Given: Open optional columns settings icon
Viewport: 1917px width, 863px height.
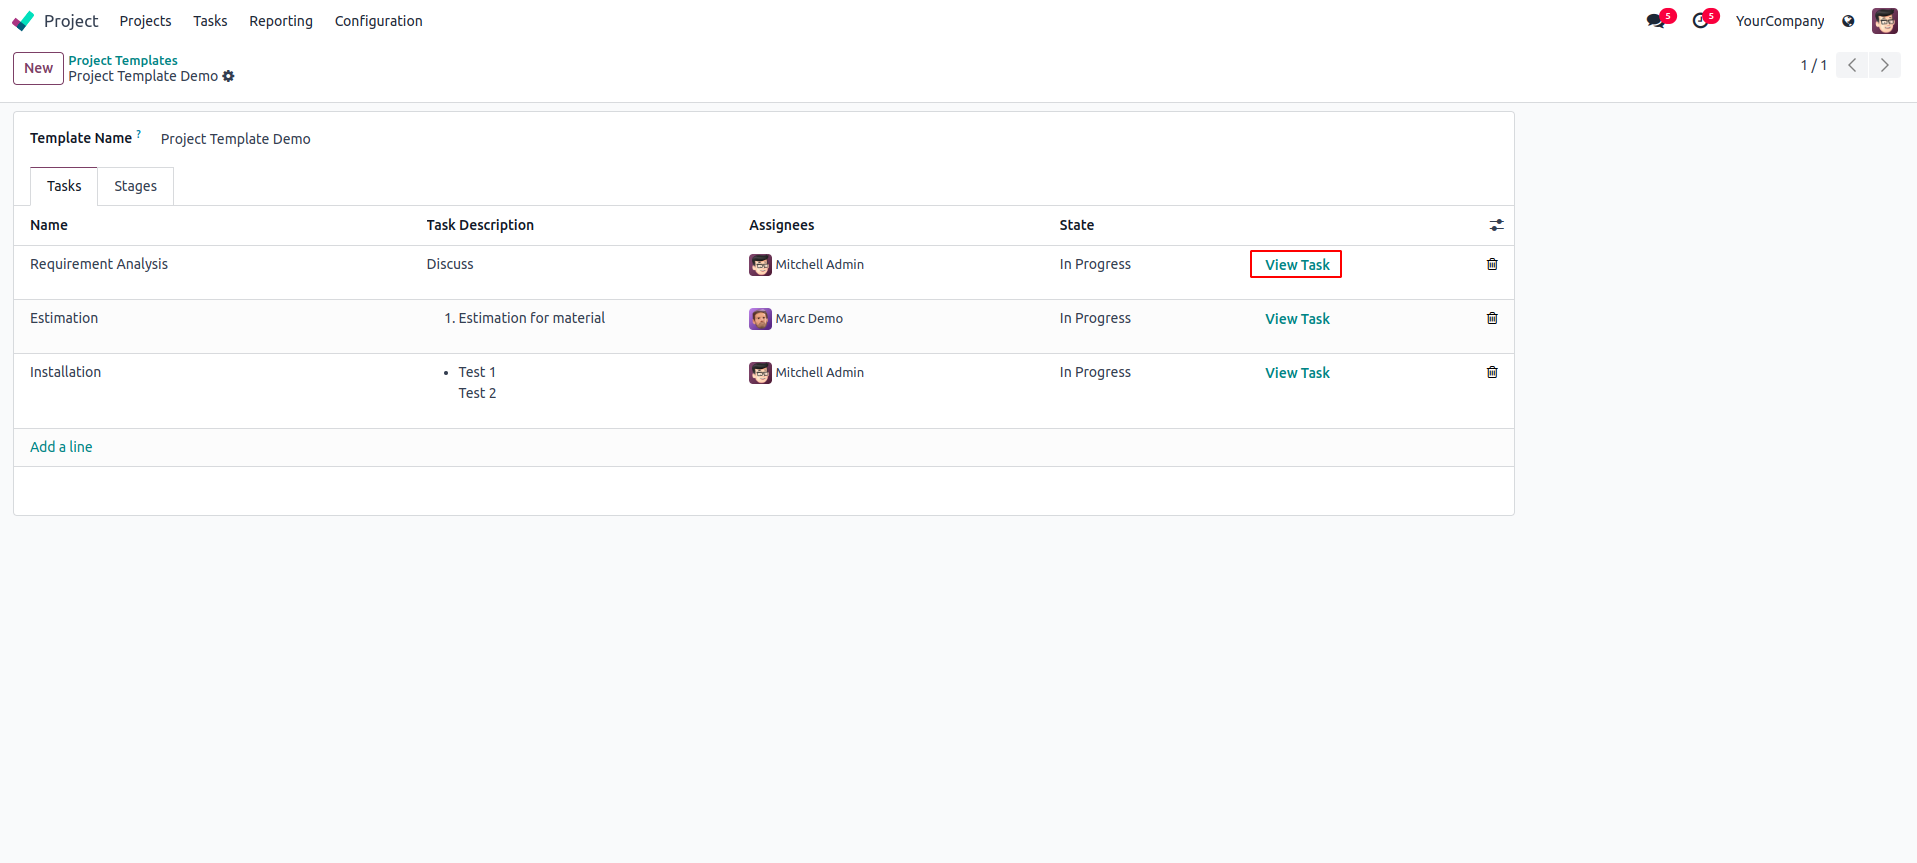Looking at the screenshot, I should click(1496, 225).
